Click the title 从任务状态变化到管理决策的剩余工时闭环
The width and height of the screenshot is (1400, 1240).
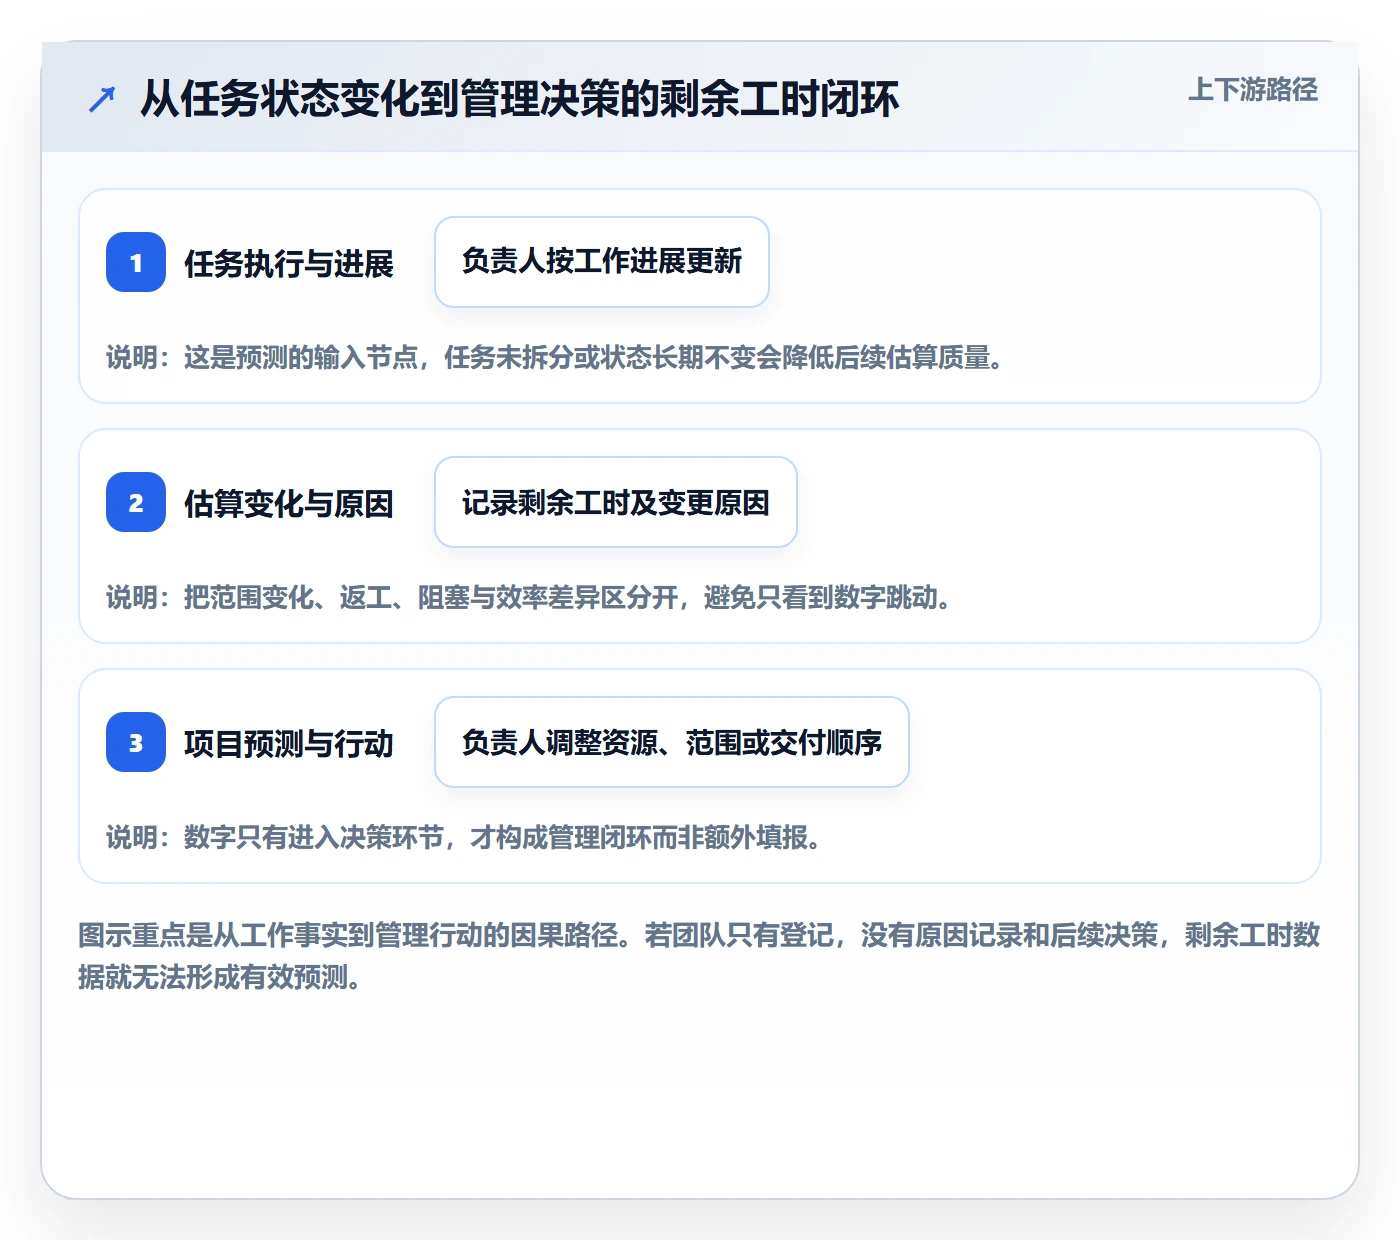[519, 99]
